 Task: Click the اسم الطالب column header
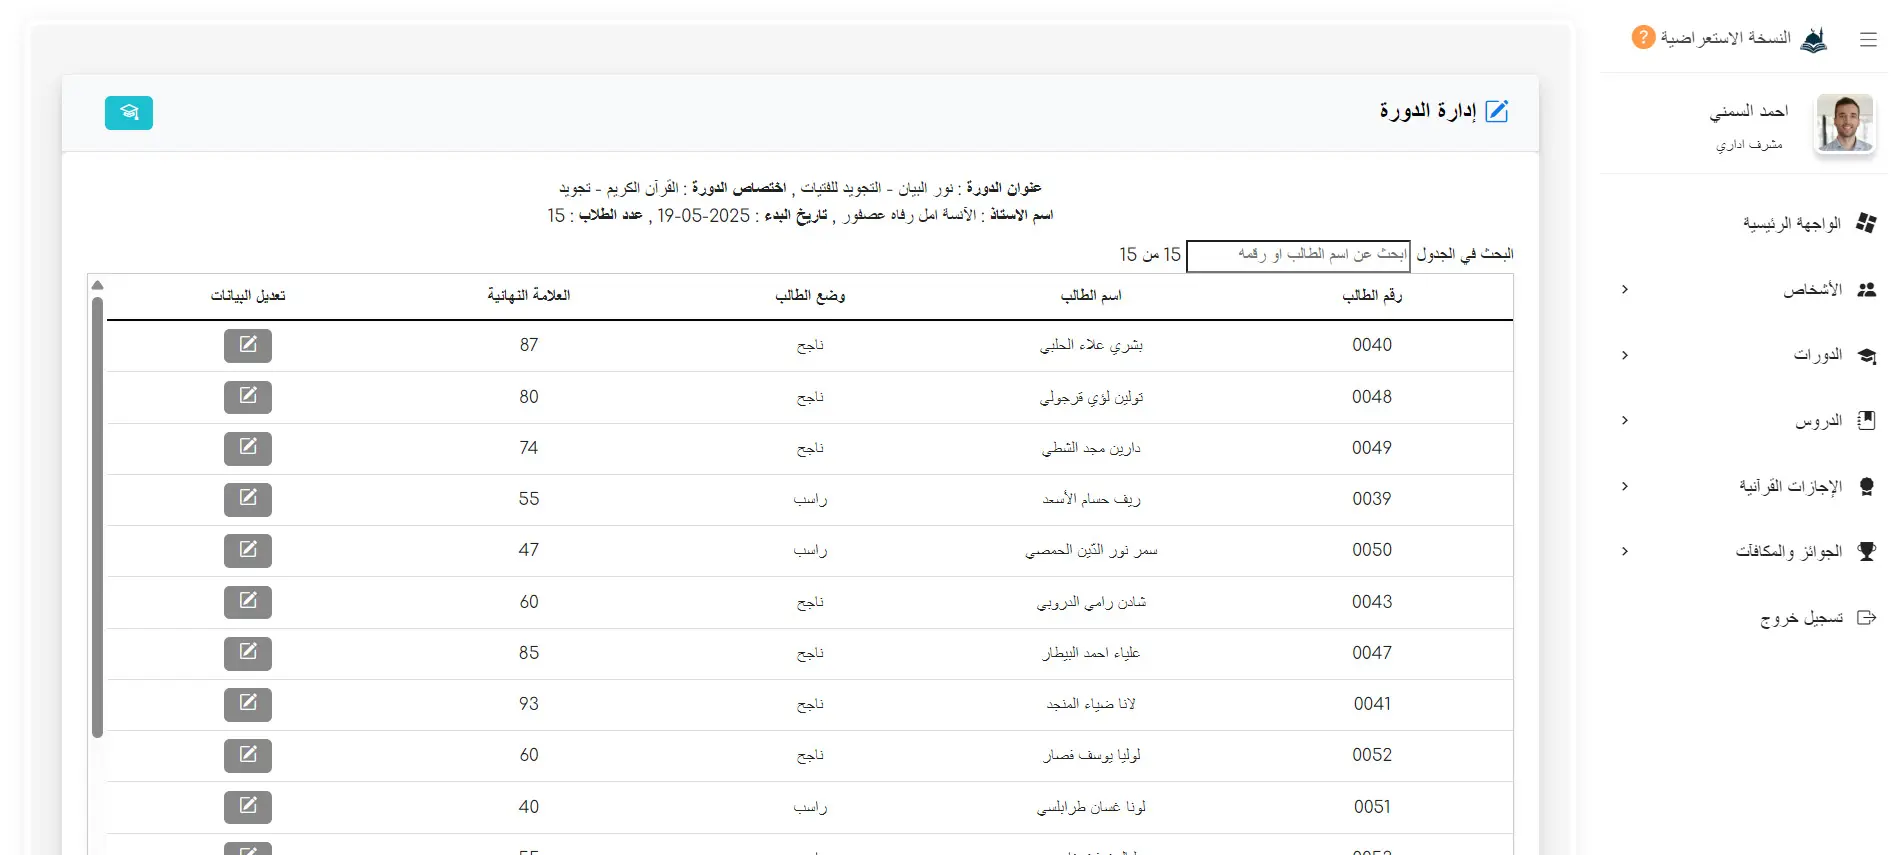[1090, 296]
